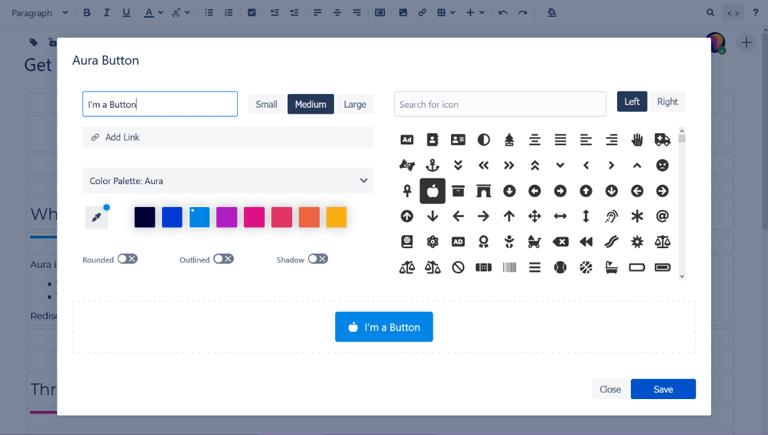This screenshot has width=768, height=435.
Task: Click the icon list scroll-up arrow
Action: [x=682, y=131]
